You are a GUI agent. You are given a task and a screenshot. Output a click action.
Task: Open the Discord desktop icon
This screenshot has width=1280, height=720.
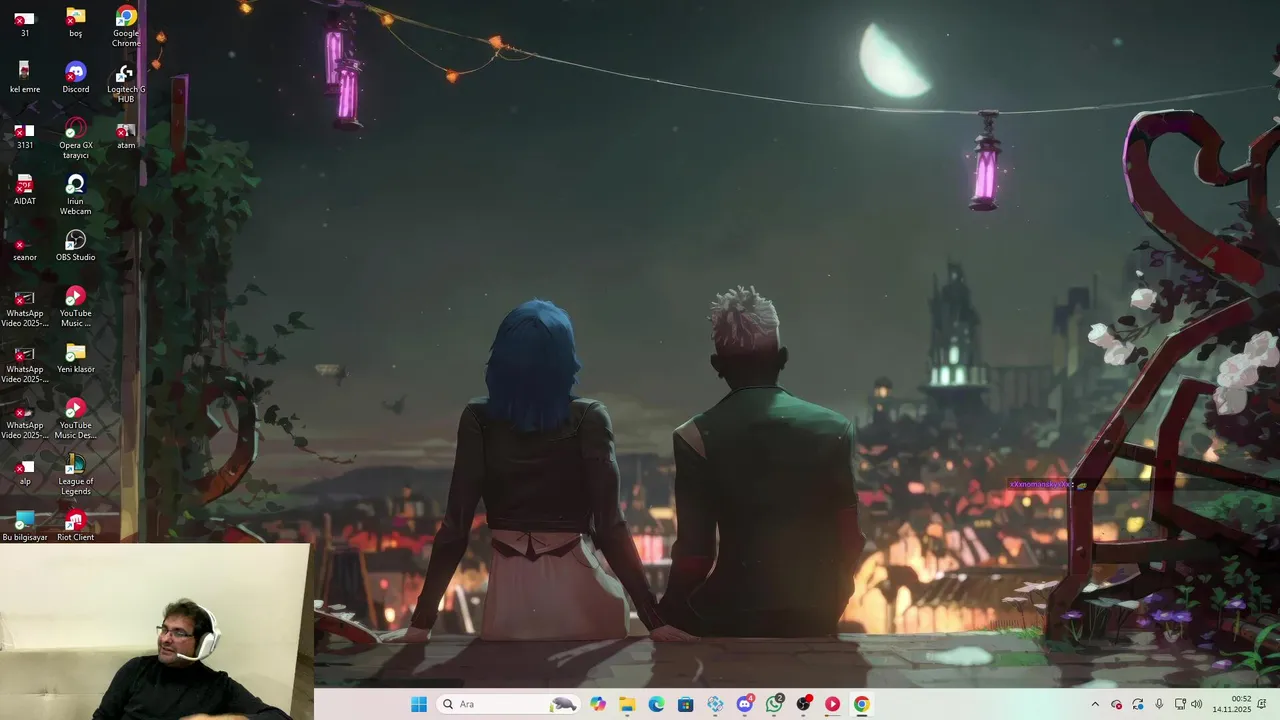pos(76,78)
